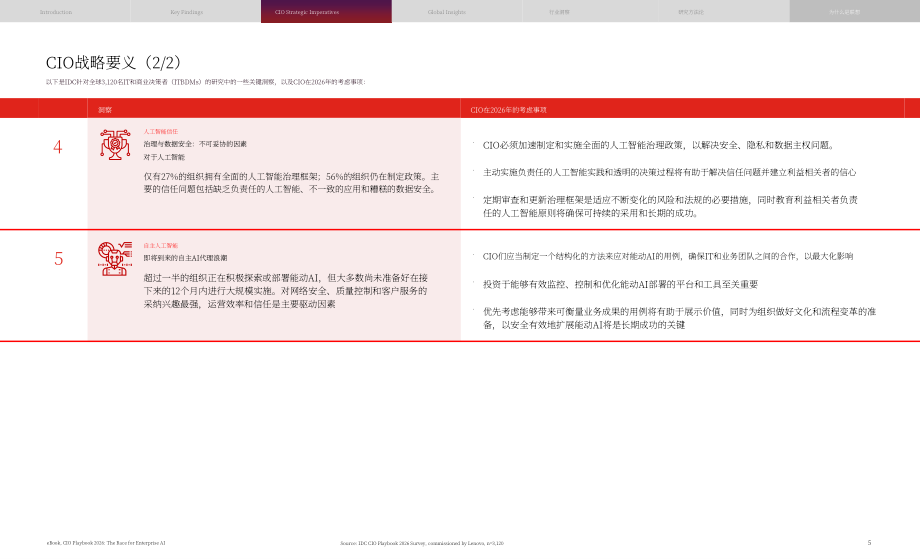Click the bullet starting 主动实施负责任的人工智能实践
Screen dimensions: 920x559
[x=669, y=172]
